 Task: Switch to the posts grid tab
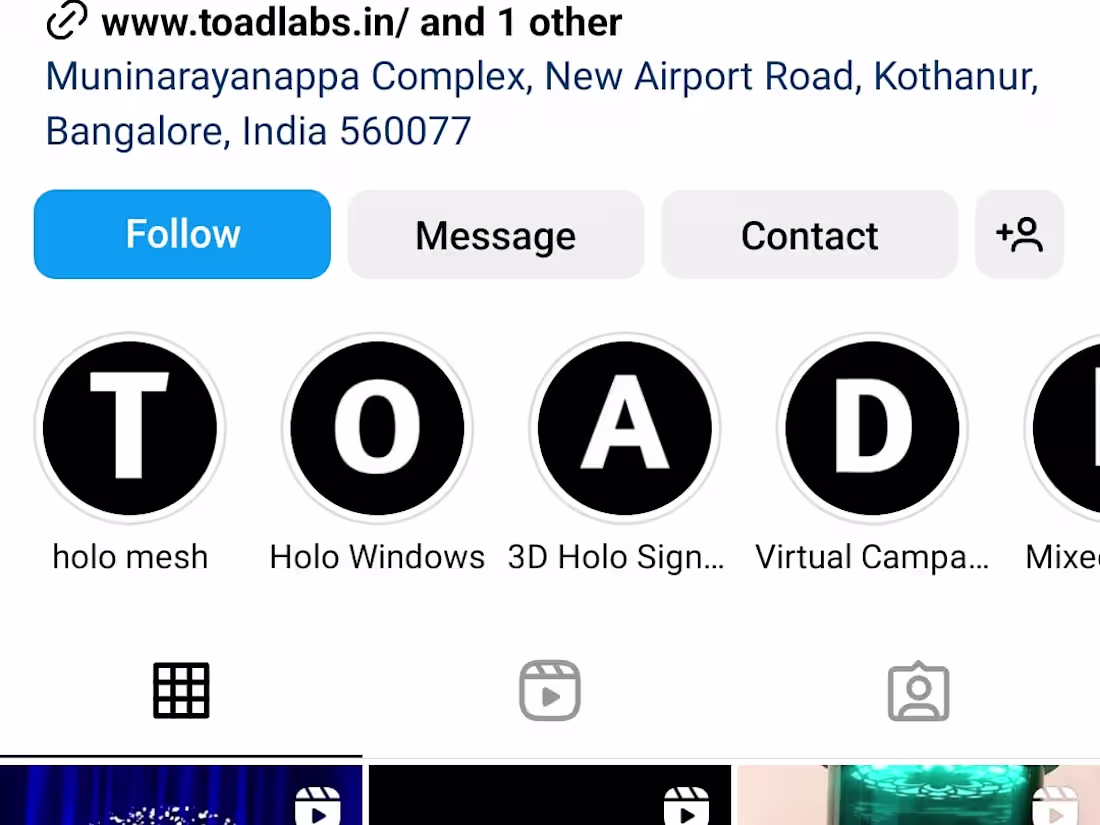181,690
